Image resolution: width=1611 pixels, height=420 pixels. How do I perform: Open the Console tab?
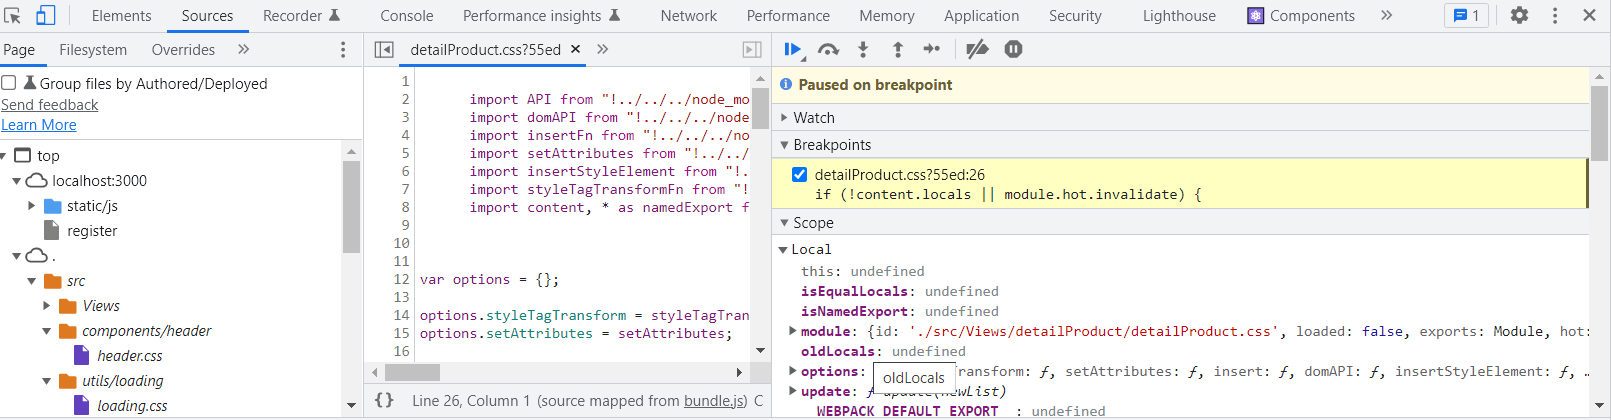406,16
